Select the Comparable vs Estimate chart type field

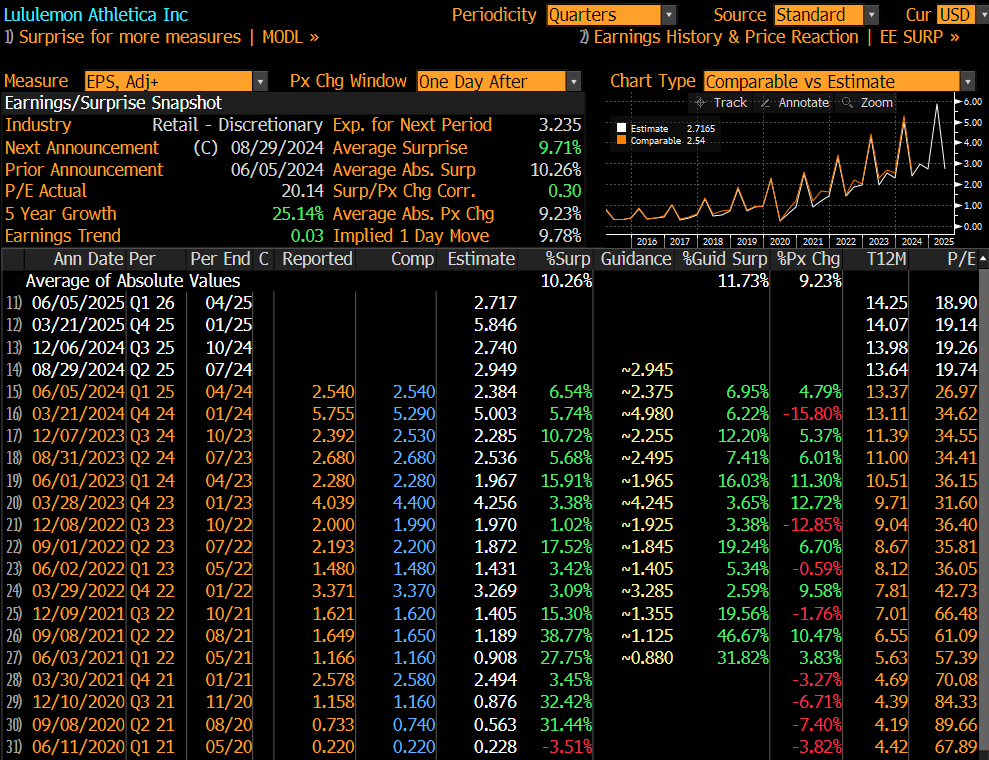point(832,81)
